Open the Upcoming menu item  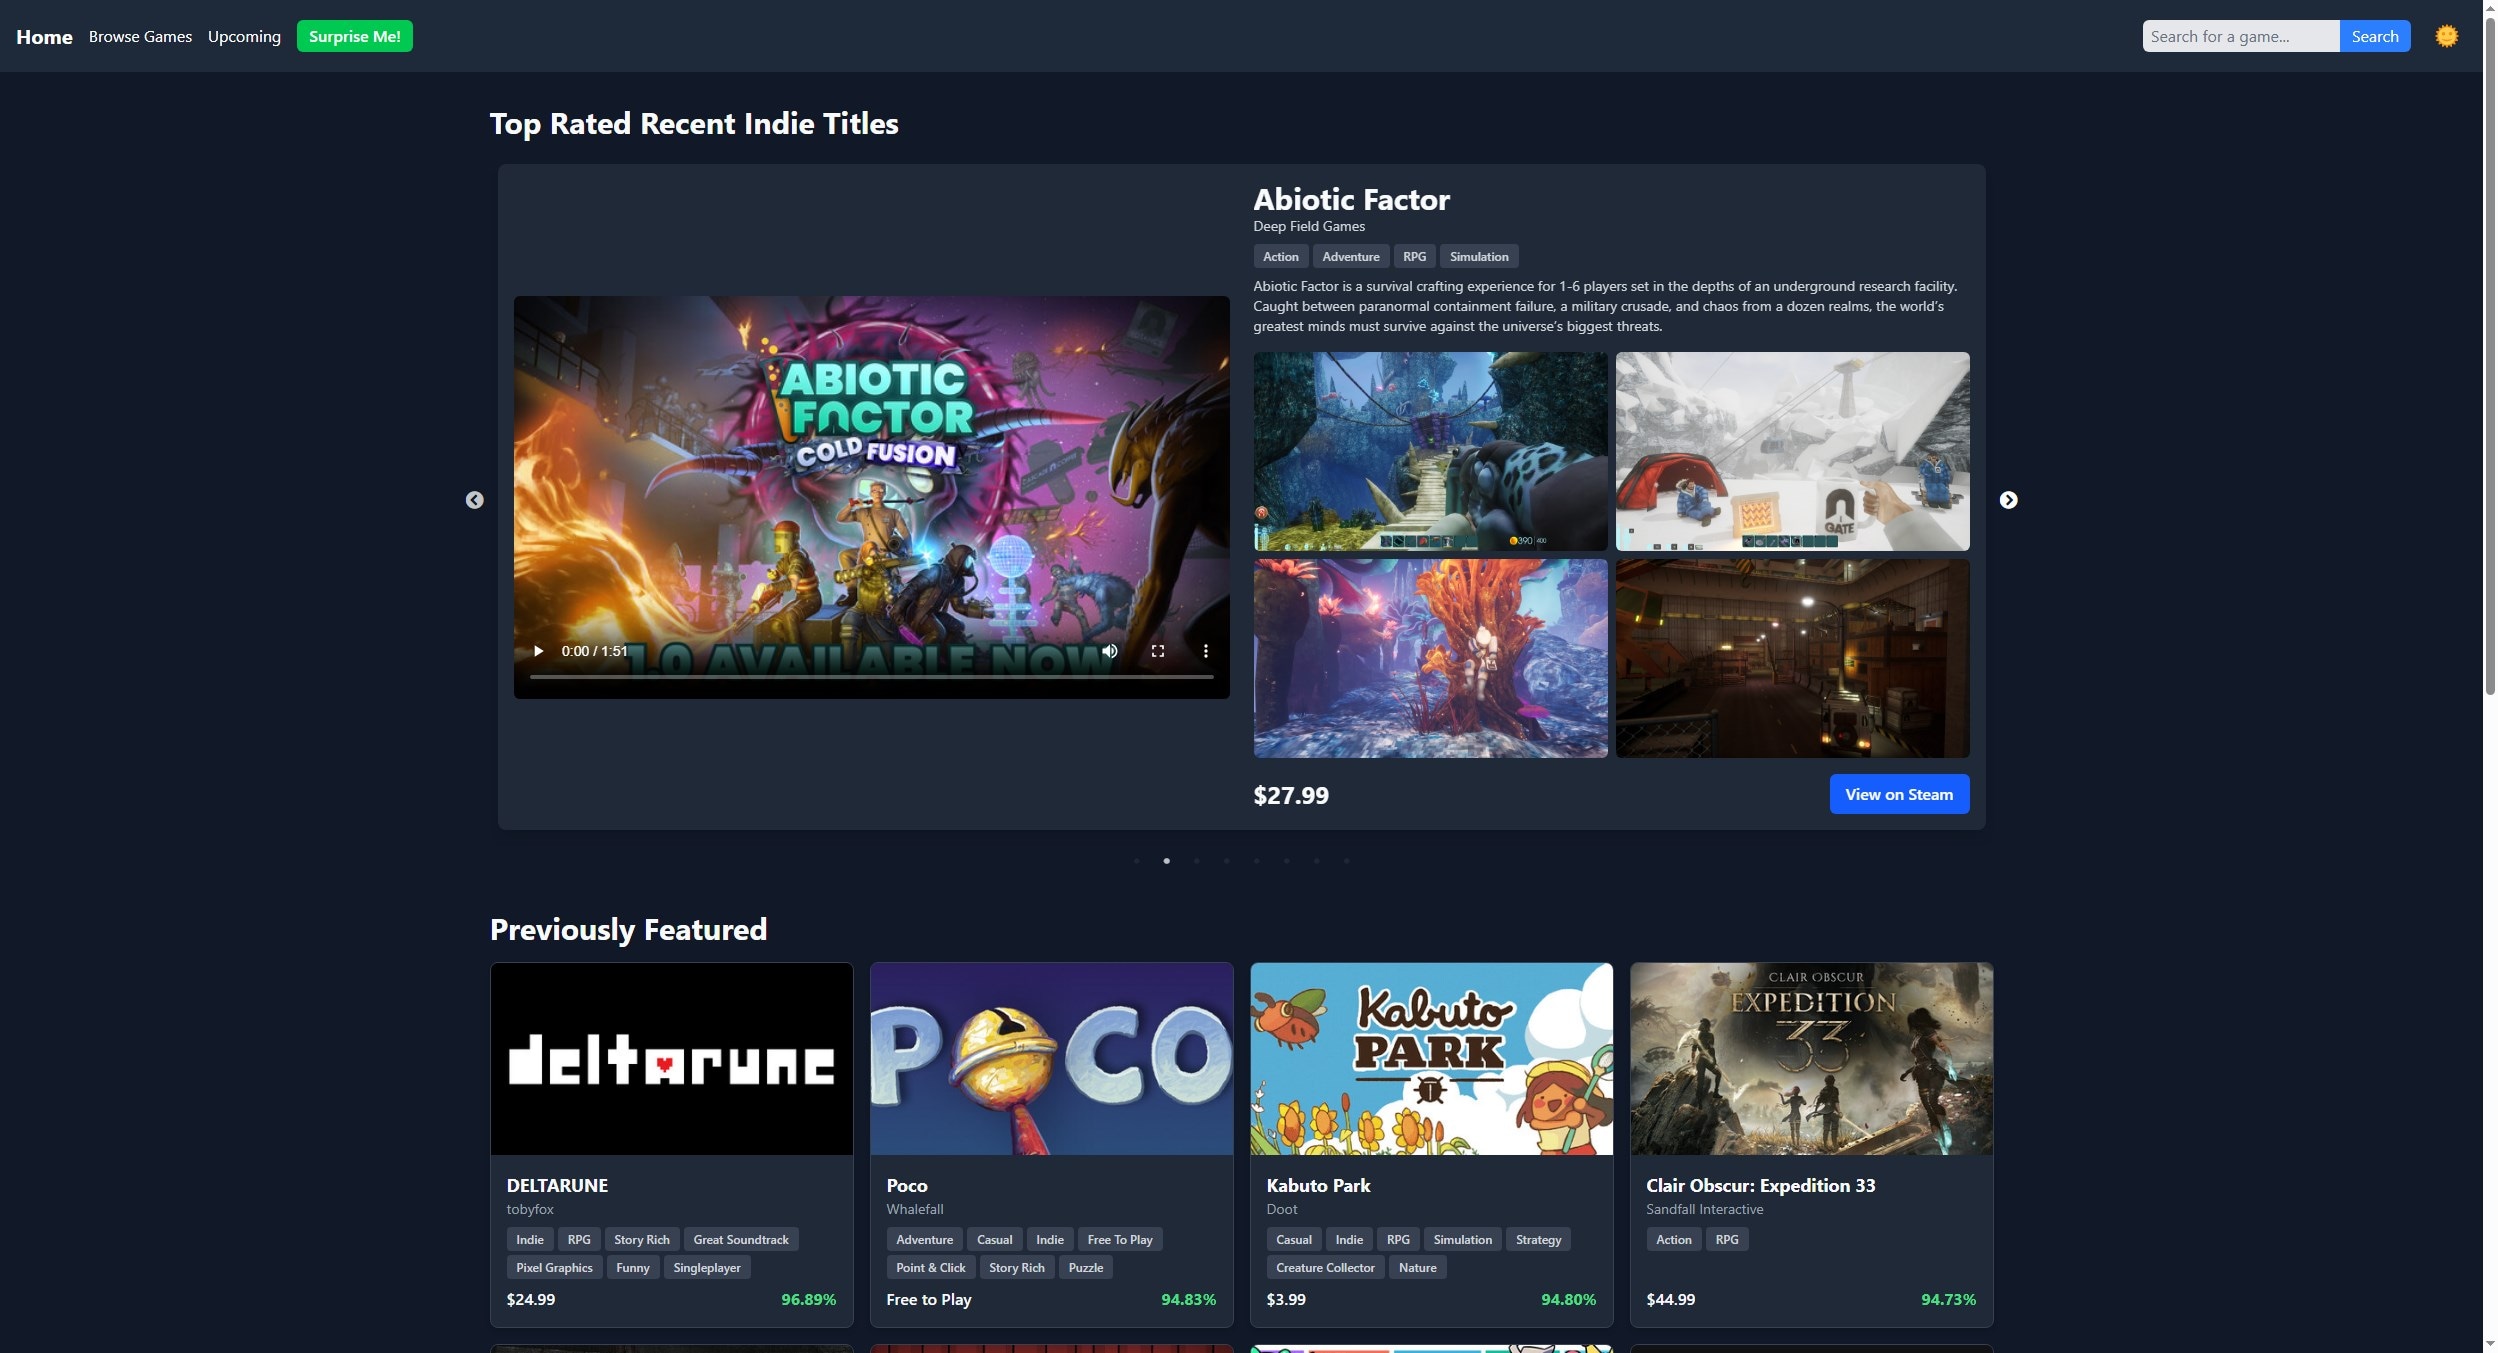[244, 36]
